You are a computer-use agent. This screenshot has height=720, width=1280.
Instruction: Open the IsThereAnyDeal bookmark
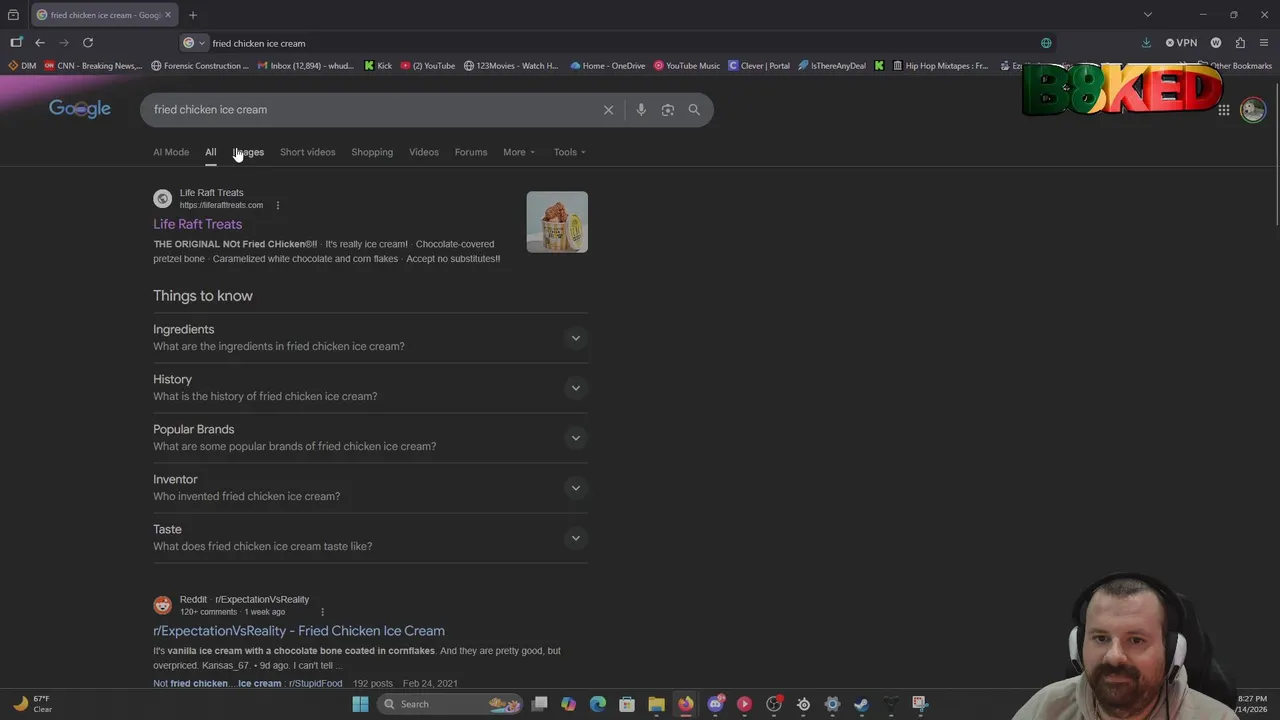click(x=832, y=66)
